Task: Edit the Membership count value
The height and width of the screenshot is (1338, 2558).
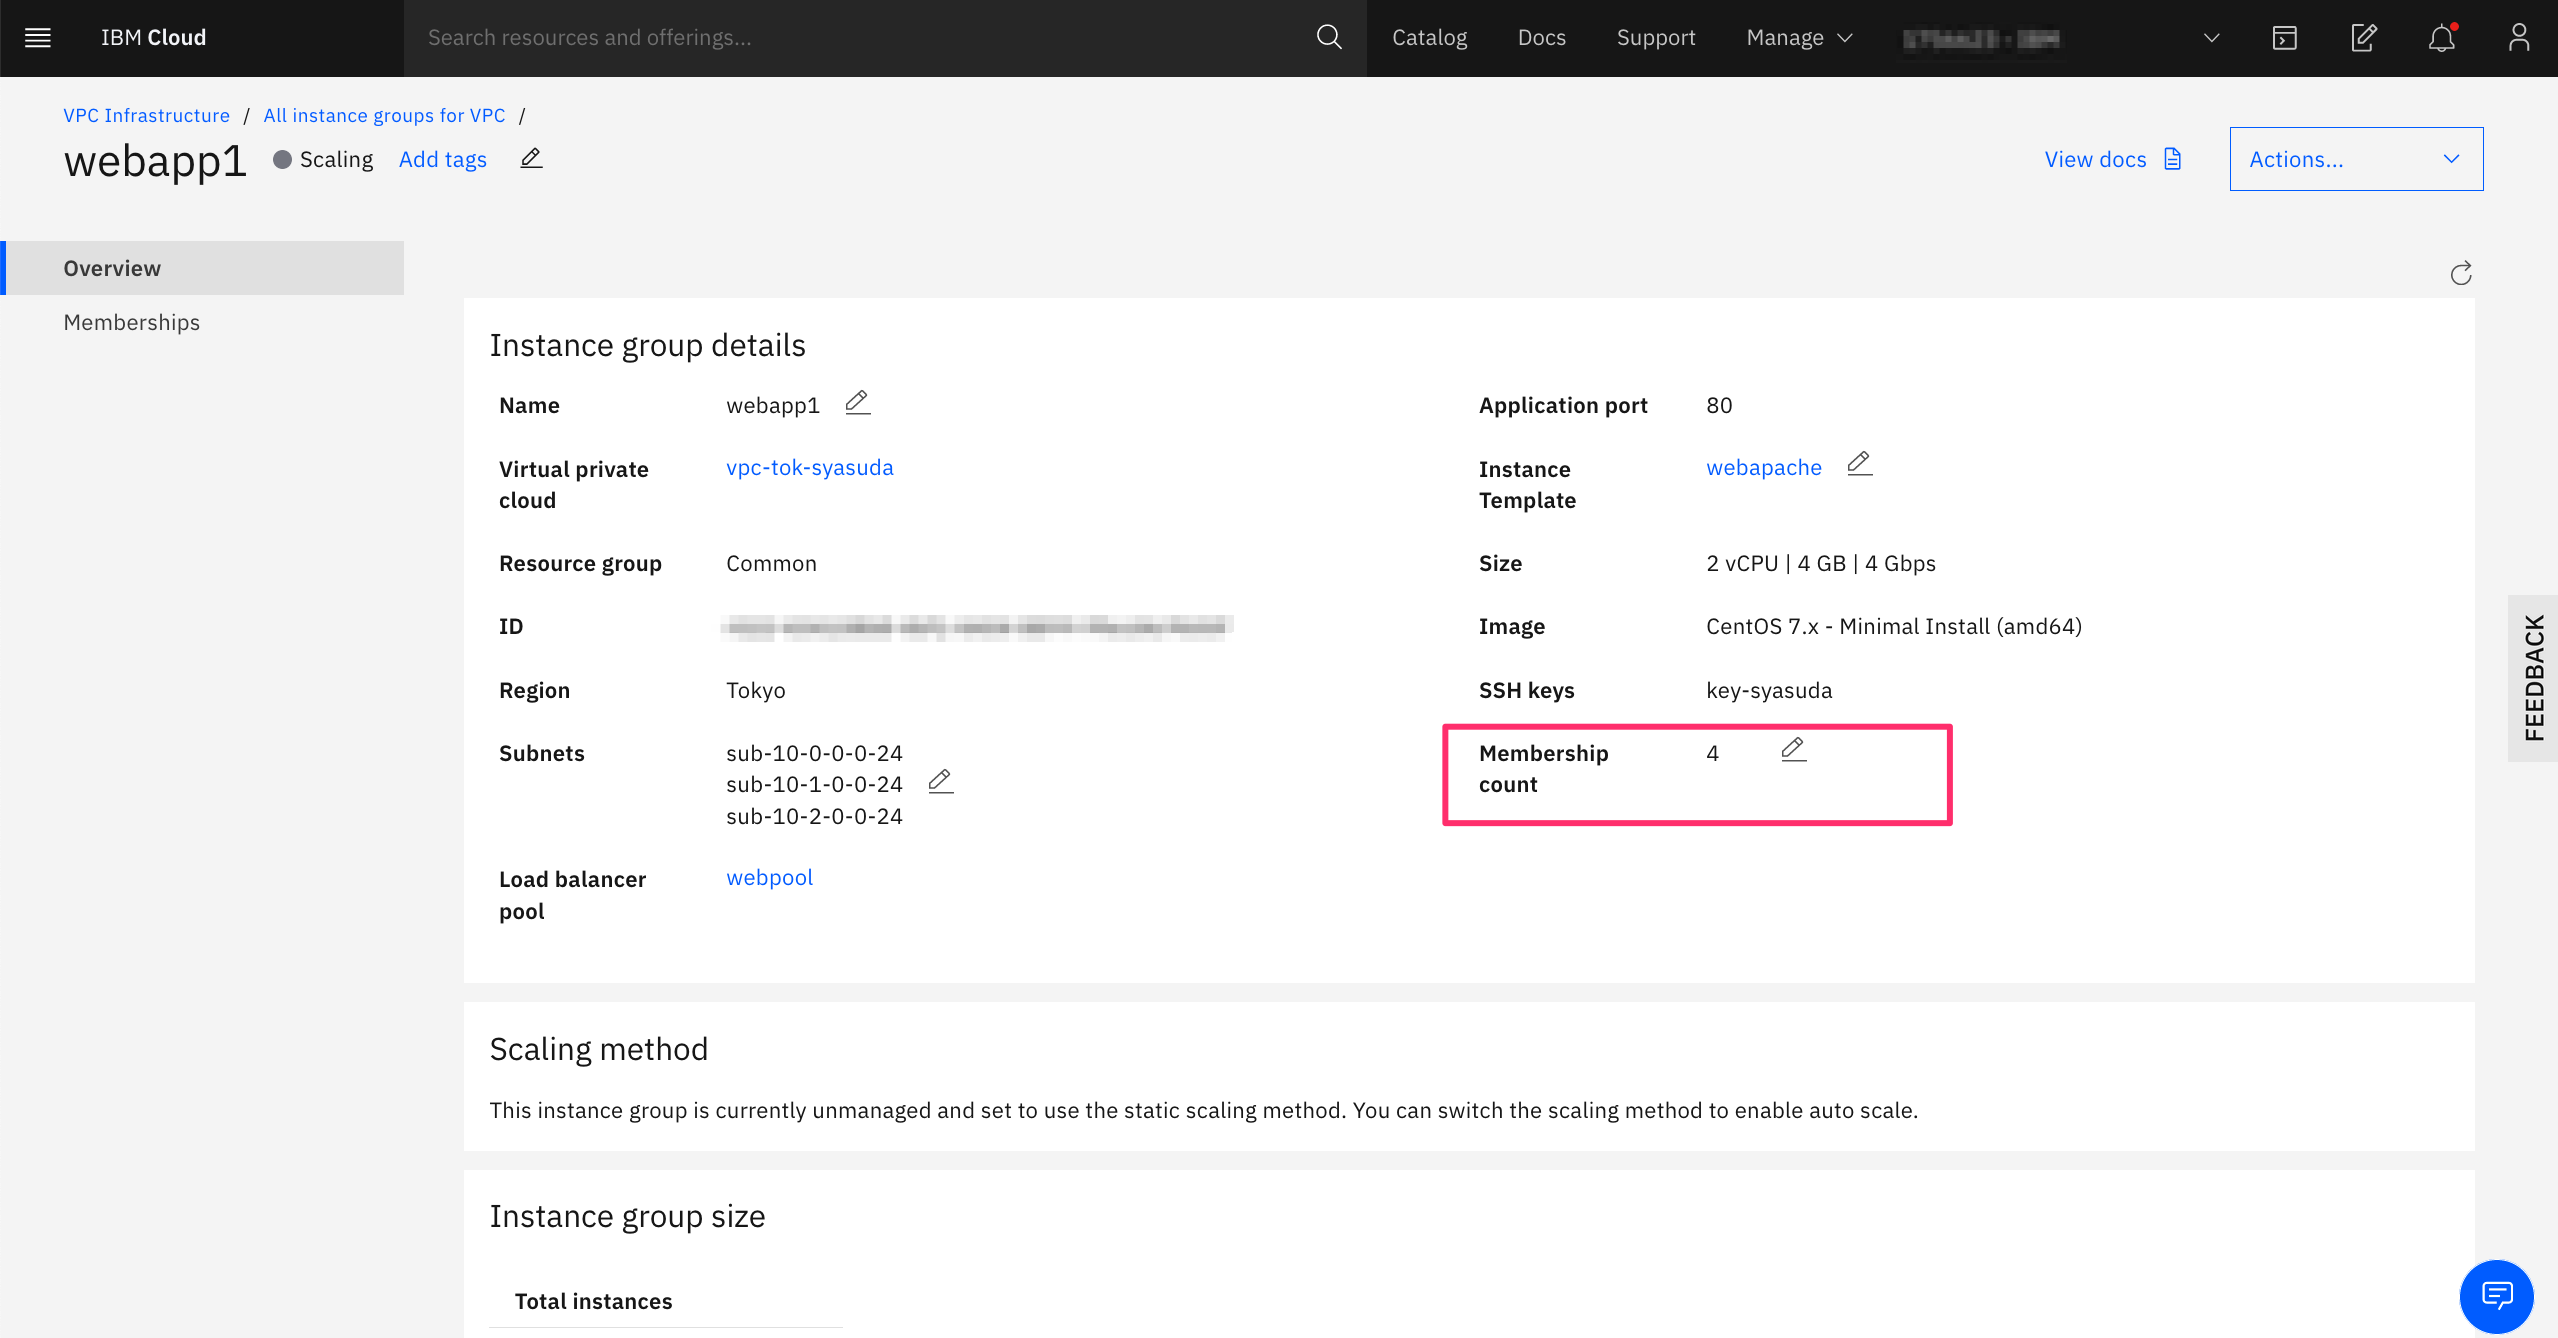Action: 1793,749
